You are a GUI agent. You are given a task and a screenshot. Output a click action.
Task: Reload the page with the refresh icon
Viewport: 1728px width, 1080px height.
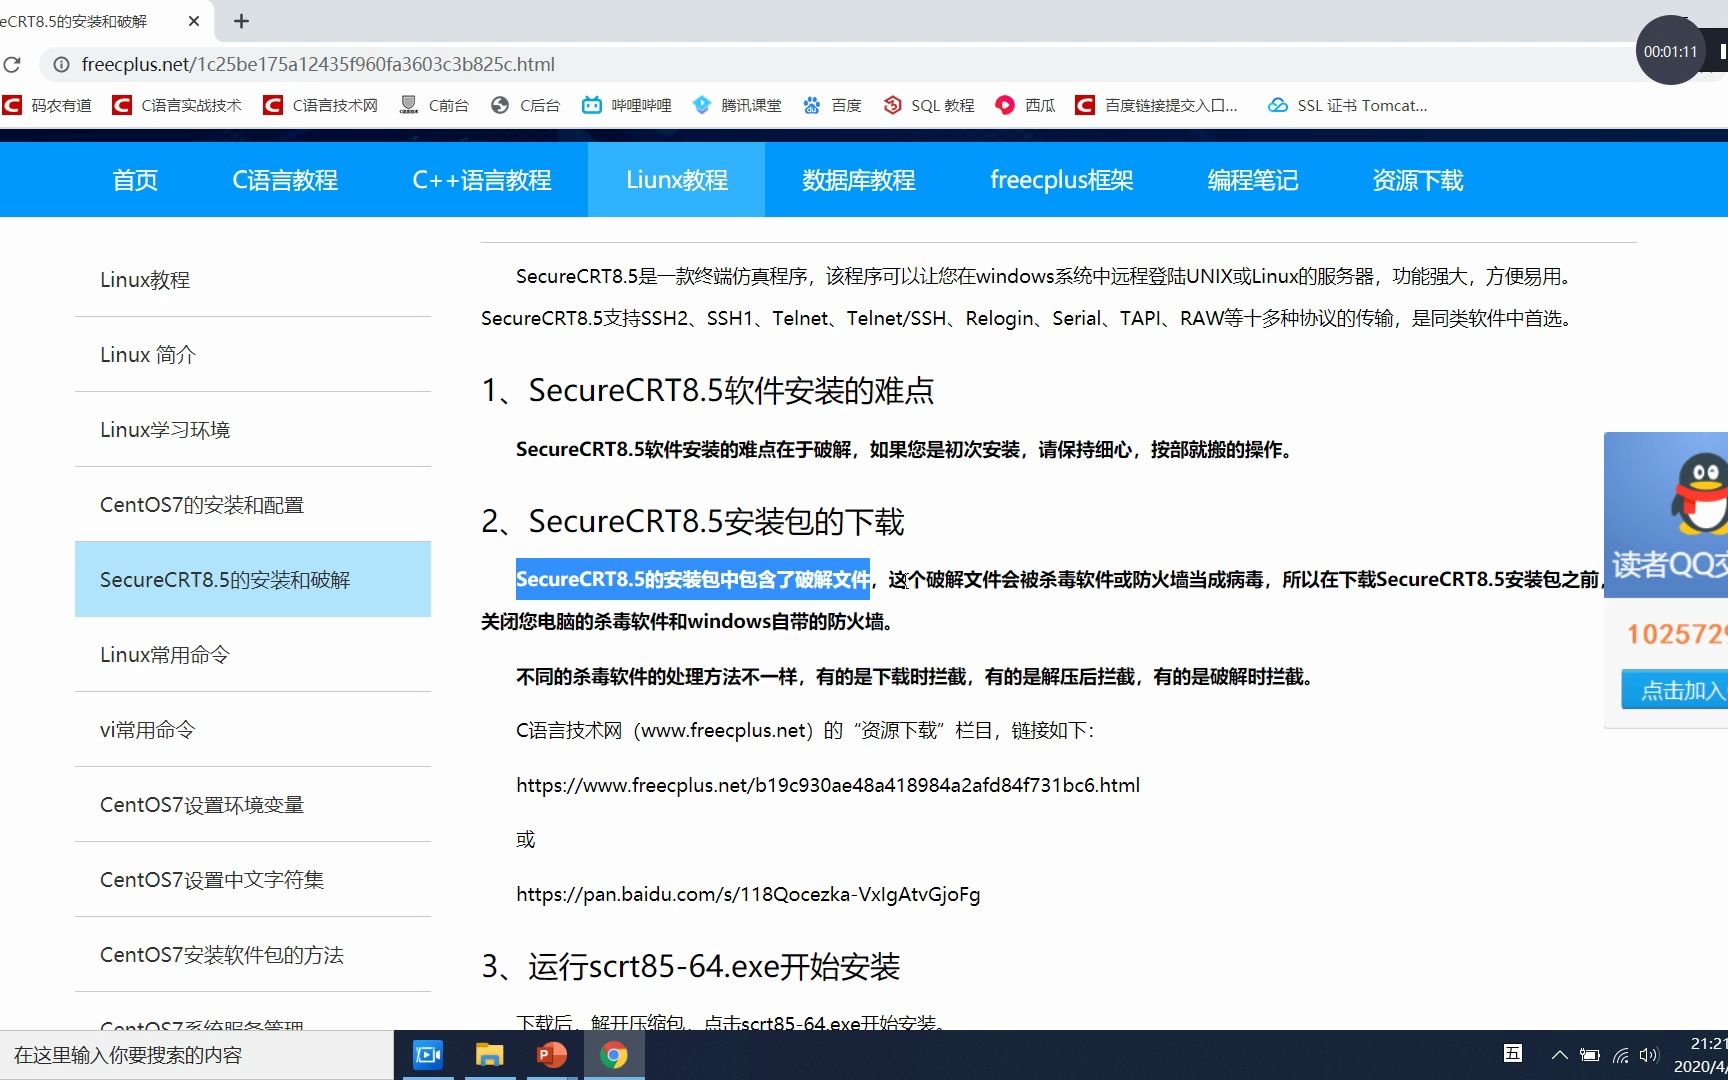click(x=12, y=64)
